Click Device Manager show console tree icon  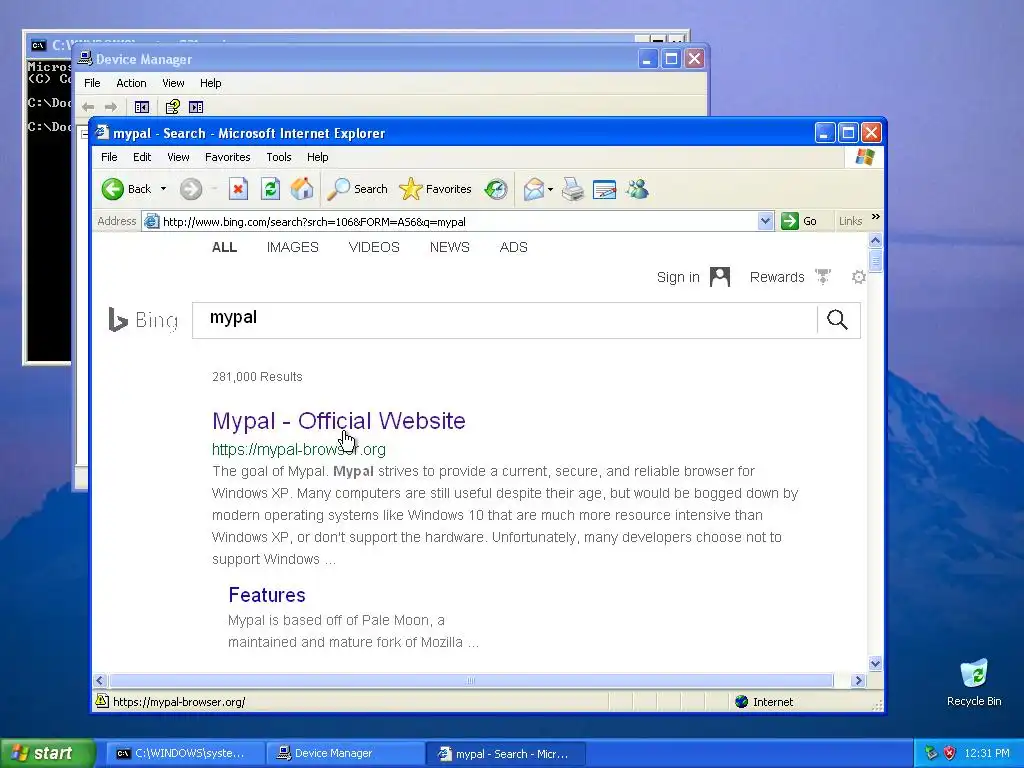142,107
